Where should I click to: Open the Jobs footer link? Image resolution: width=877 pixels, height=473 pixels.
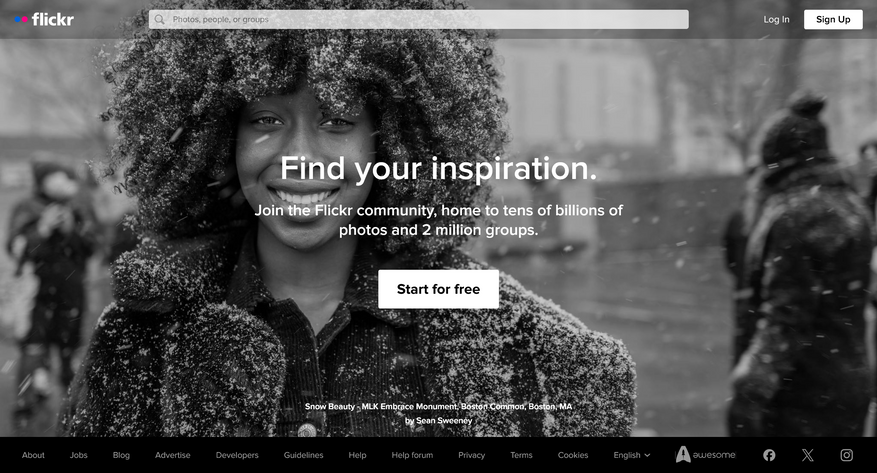pyautogui.click(x=78, y=455)
